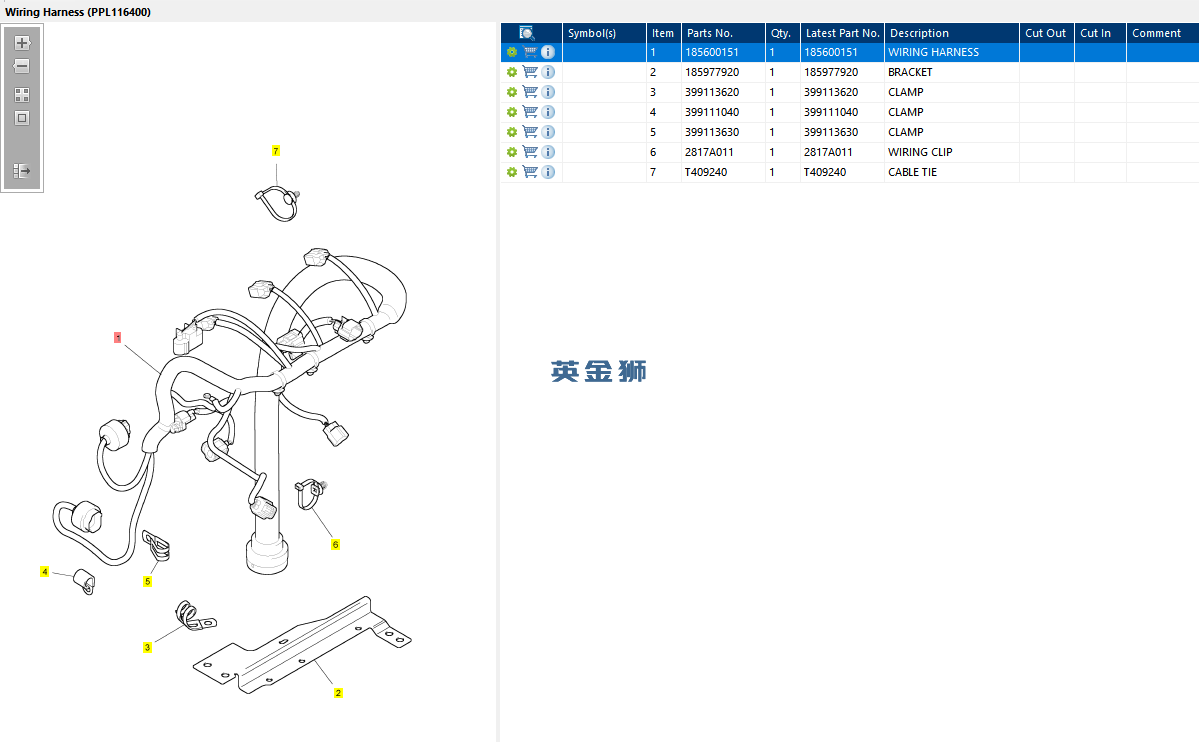Click callout label 6 in diagram
The image size is (1199, 742).
pos(336,545)
